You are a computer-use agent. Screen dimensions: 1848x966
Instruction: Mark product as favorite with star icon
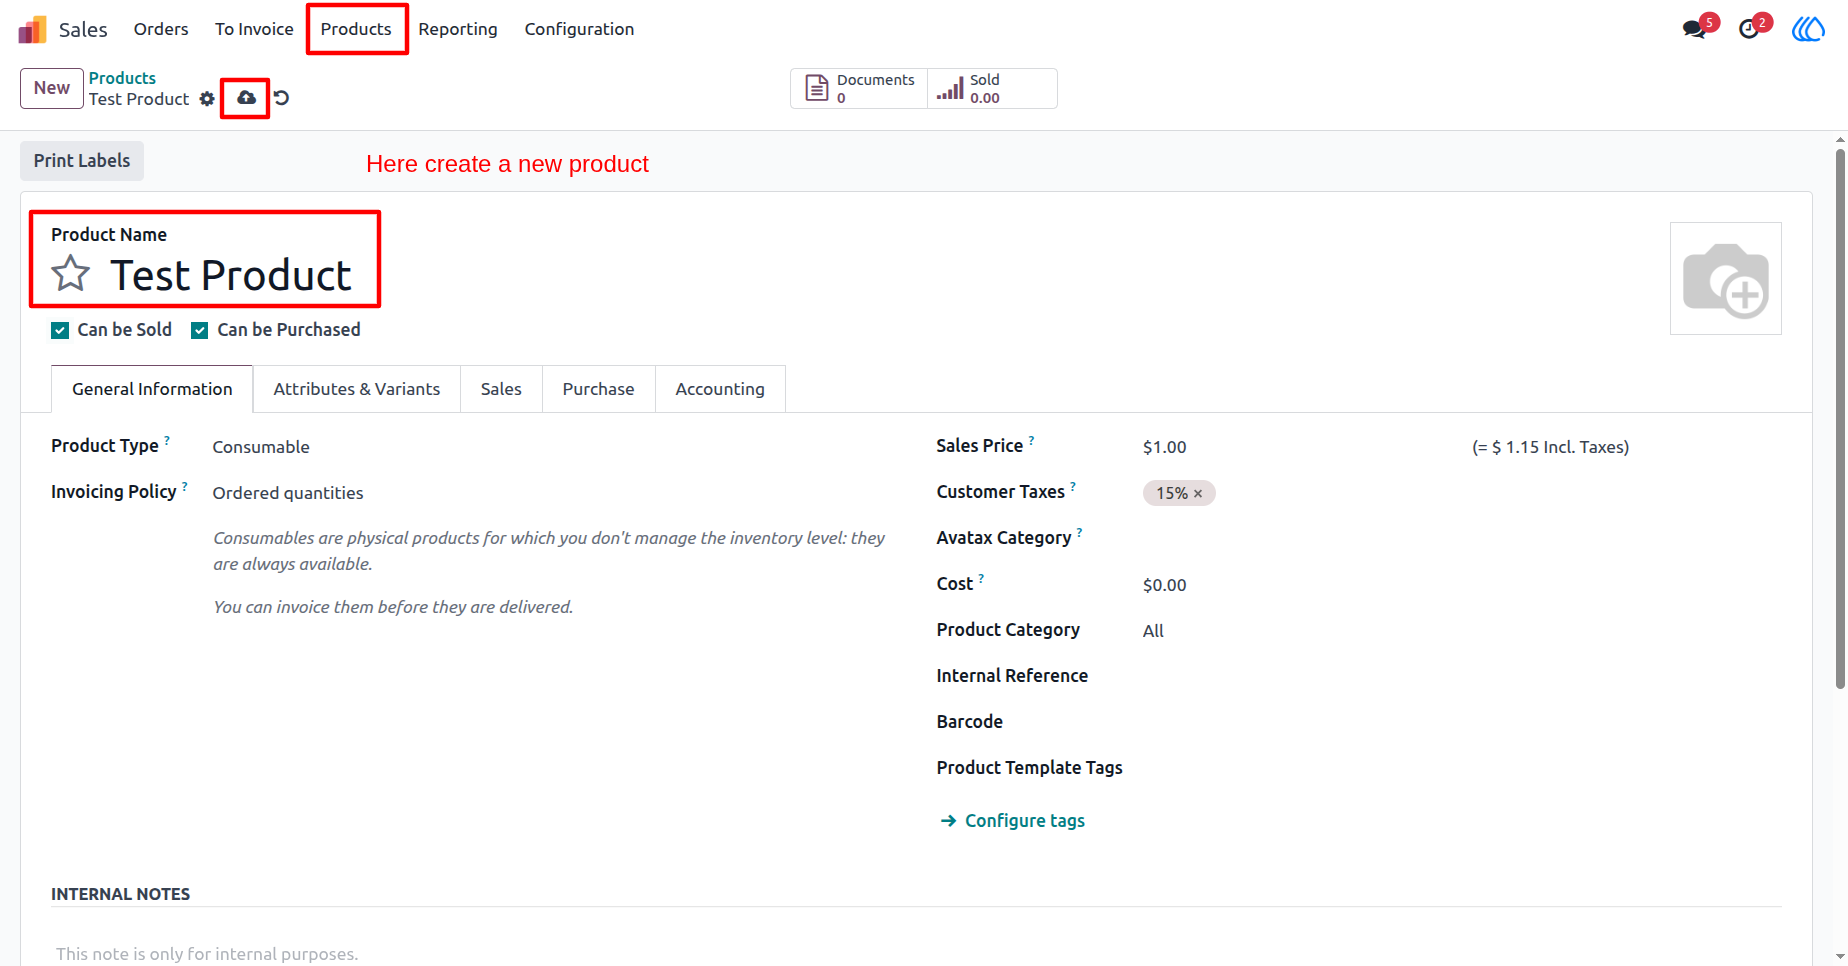coord(71,273)
